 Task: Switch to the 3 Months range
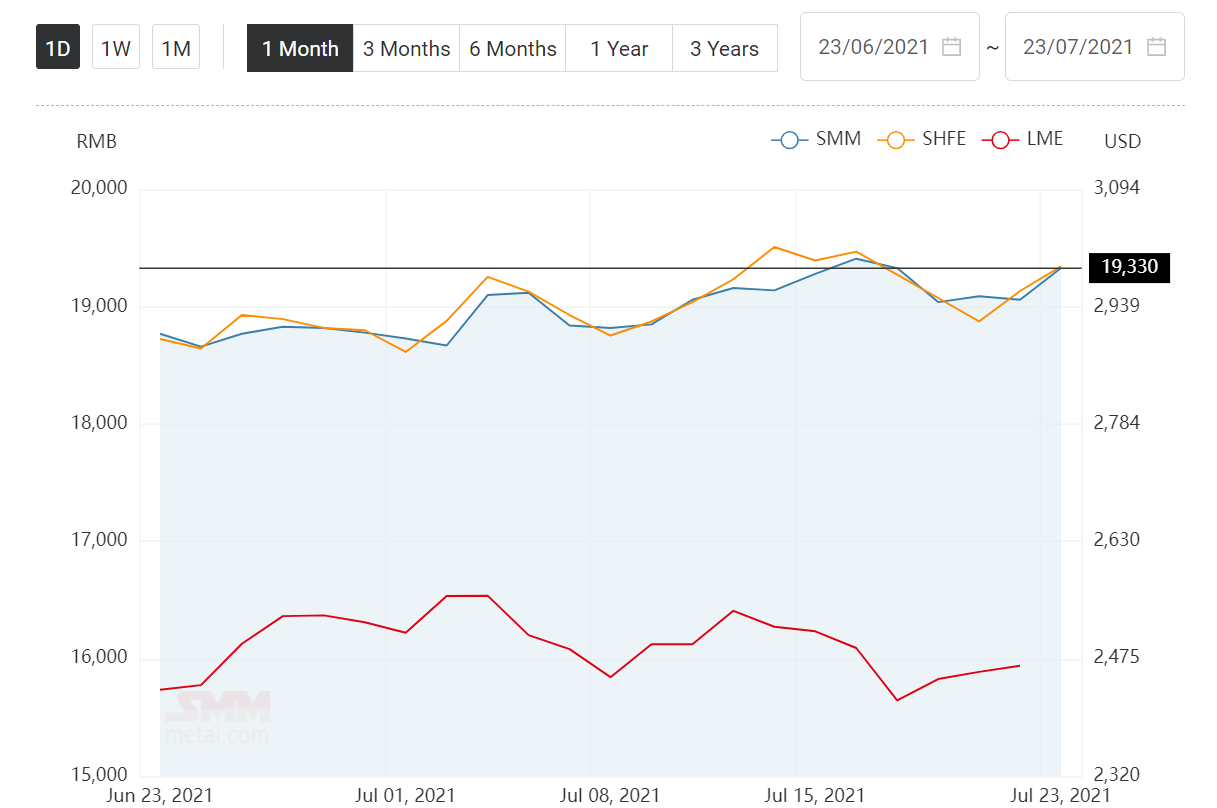(406, 49)
